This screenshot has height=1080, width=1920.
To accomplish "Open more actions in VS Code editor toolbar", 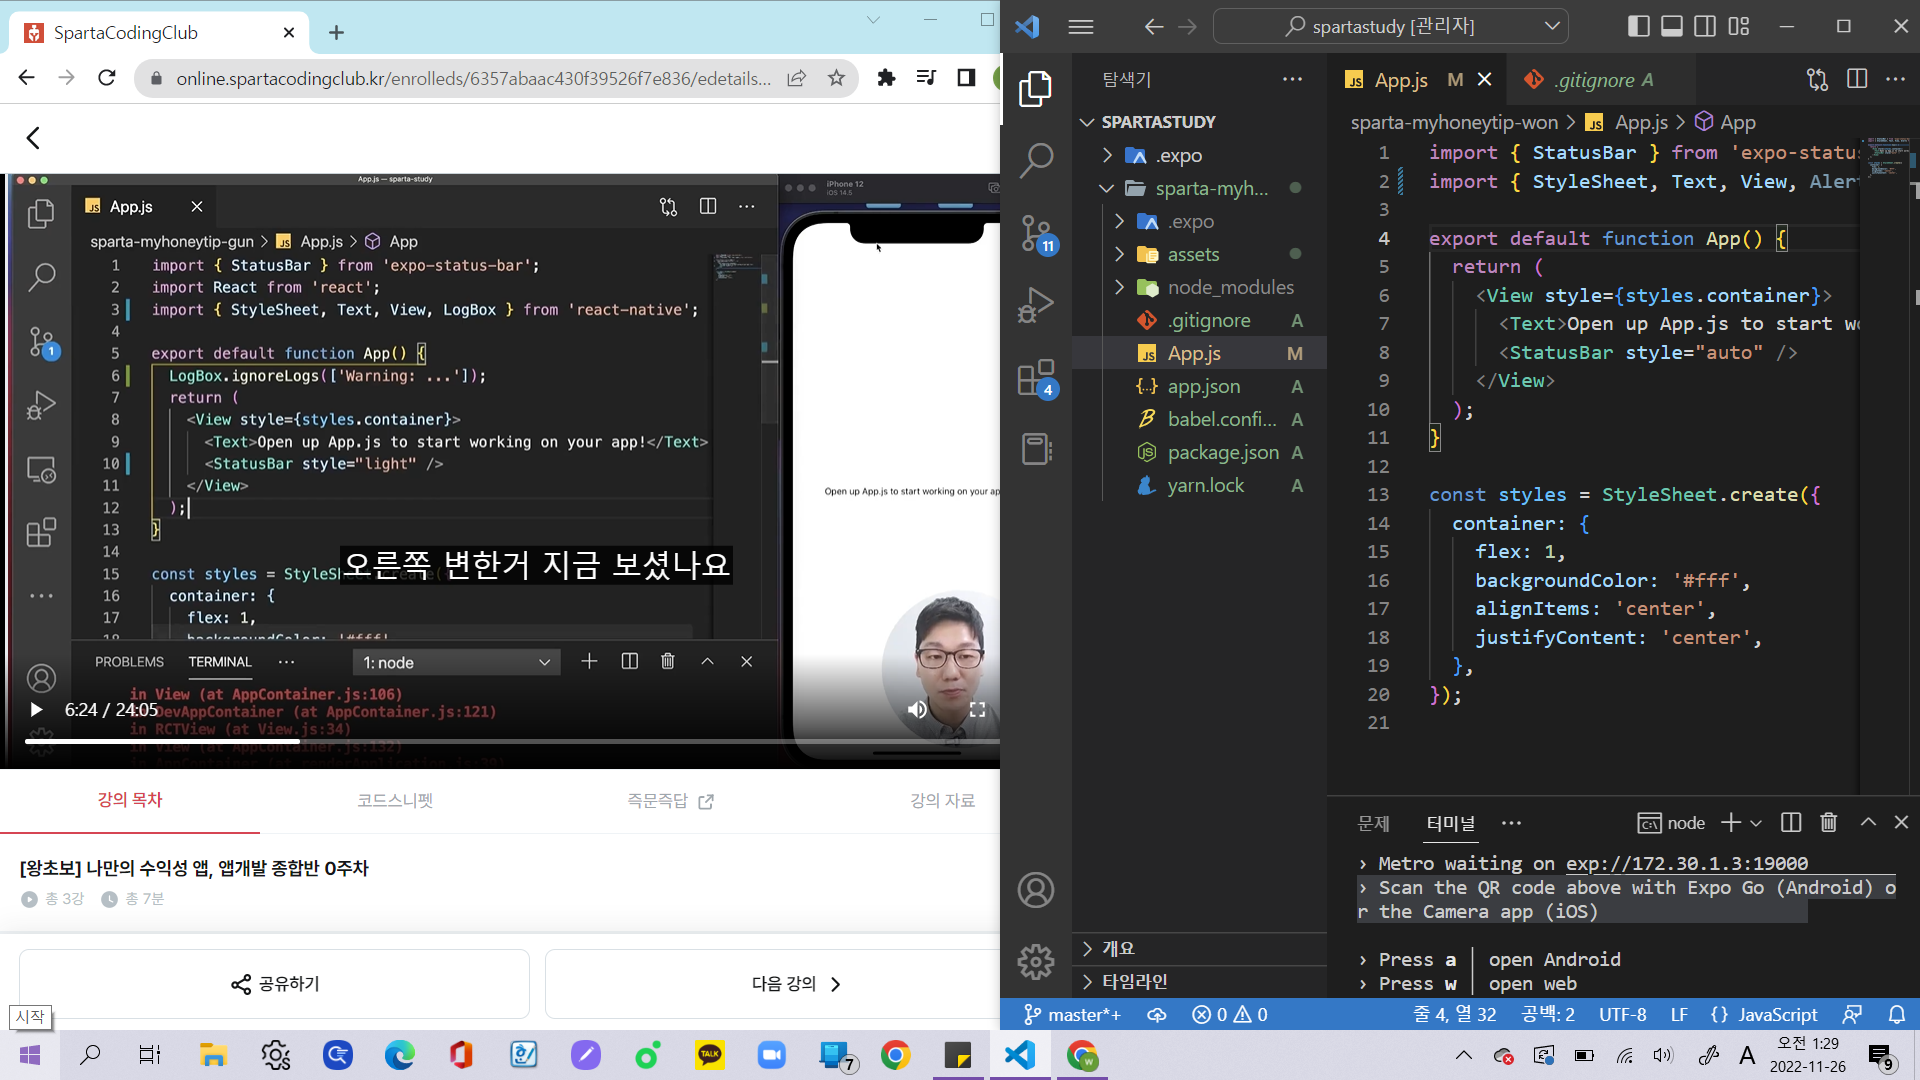I will coord(1895,79).
